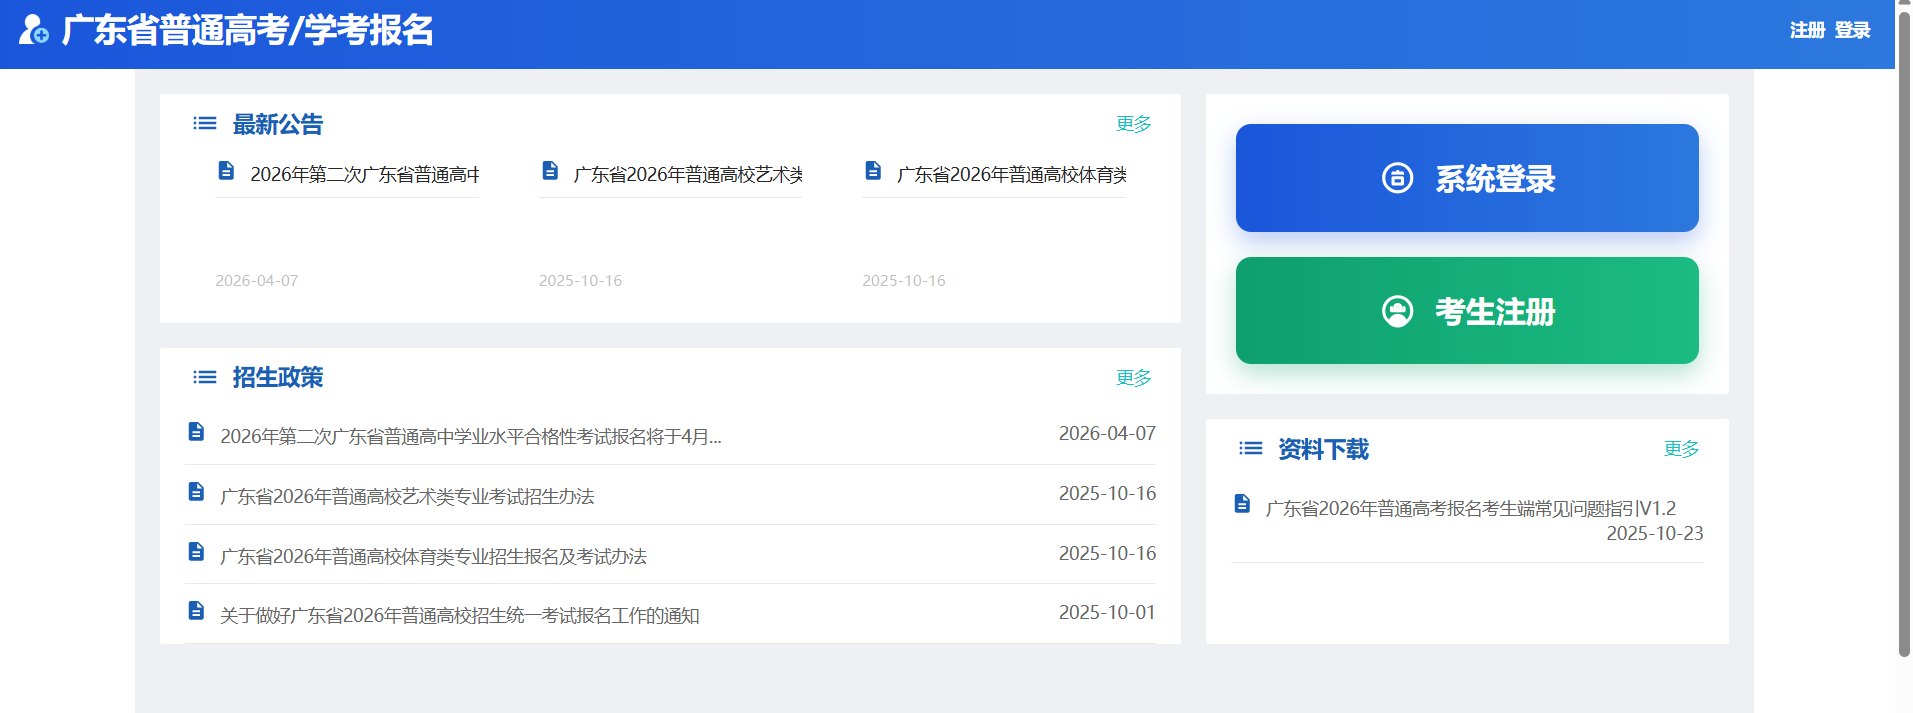This screenshot has height=713, width=1913.
Task: Click the document icon beside 关于做好广东省2026年 notice
Action: click(196, 610)
